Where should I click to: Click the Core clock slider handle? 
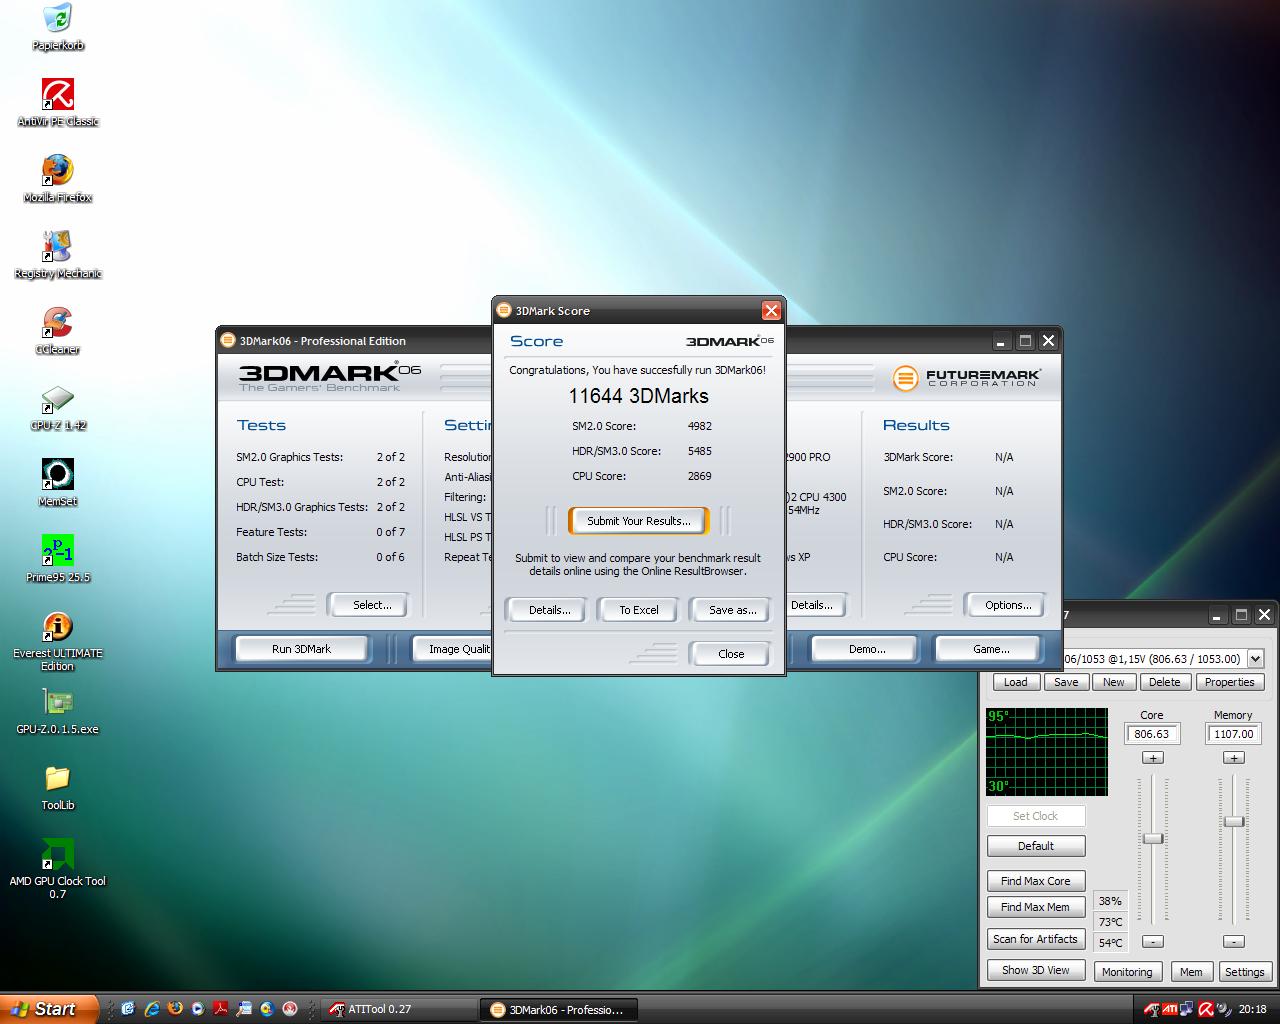[1153, 838]
